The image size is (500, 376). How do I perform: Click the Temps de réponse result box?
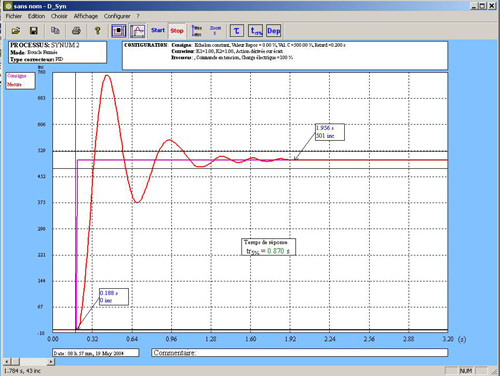coord(268,247)
